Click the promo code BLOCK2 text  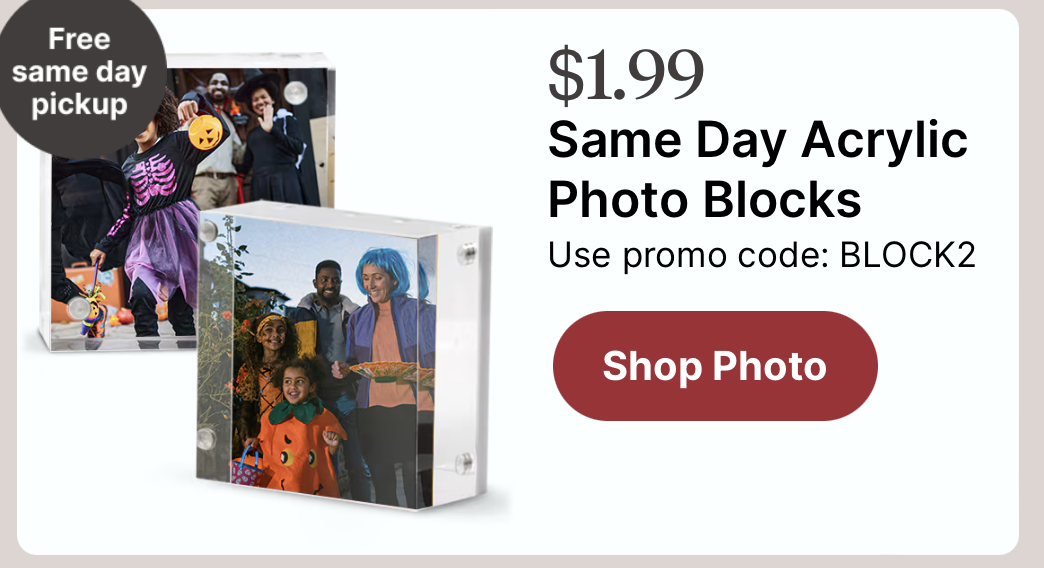[762, 254]
